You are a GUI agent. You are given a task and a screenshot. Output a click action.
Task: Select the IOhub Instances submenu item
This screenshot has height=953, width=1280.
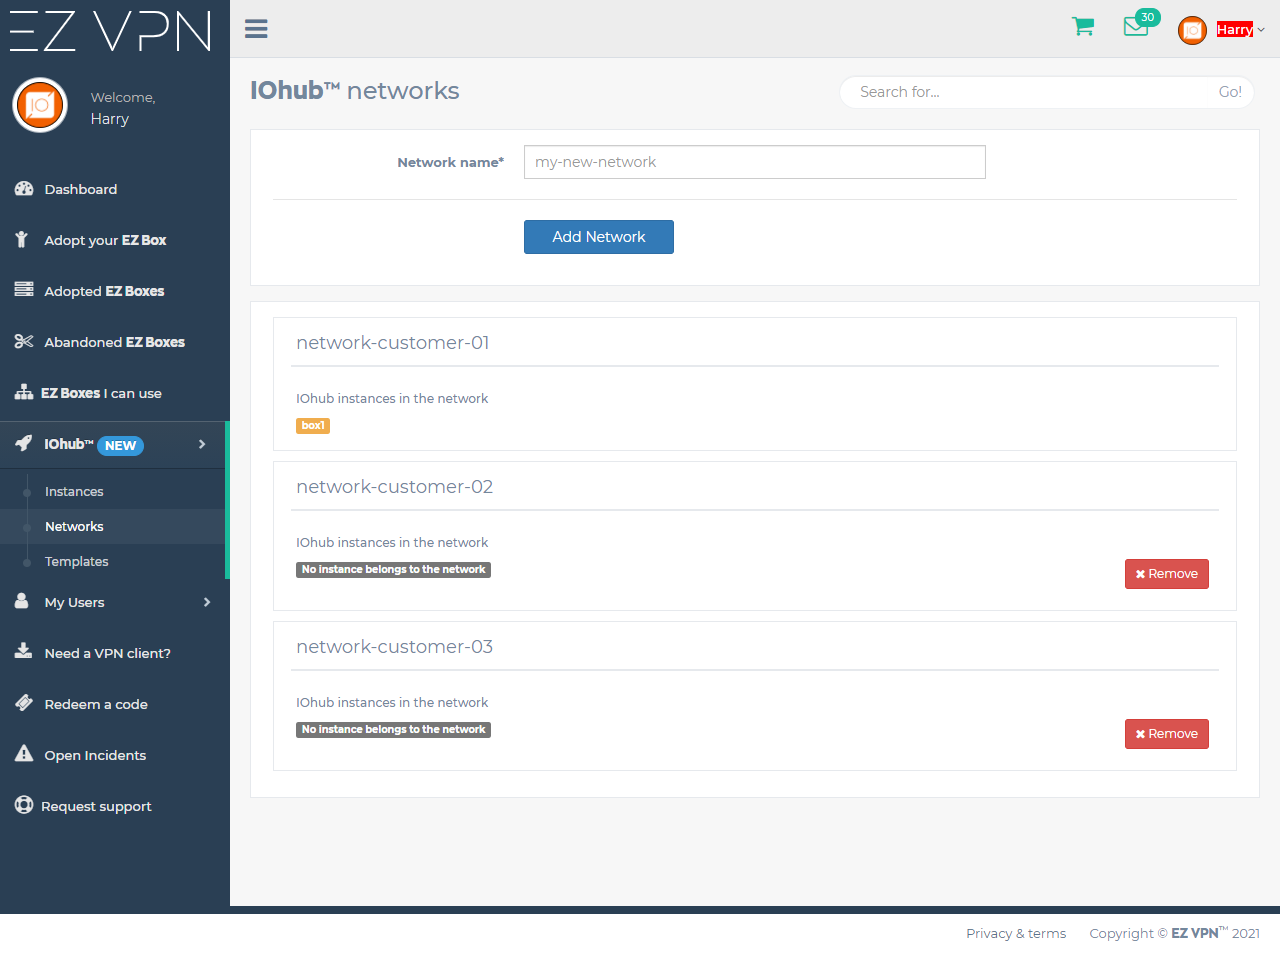(x=74, y=491)
